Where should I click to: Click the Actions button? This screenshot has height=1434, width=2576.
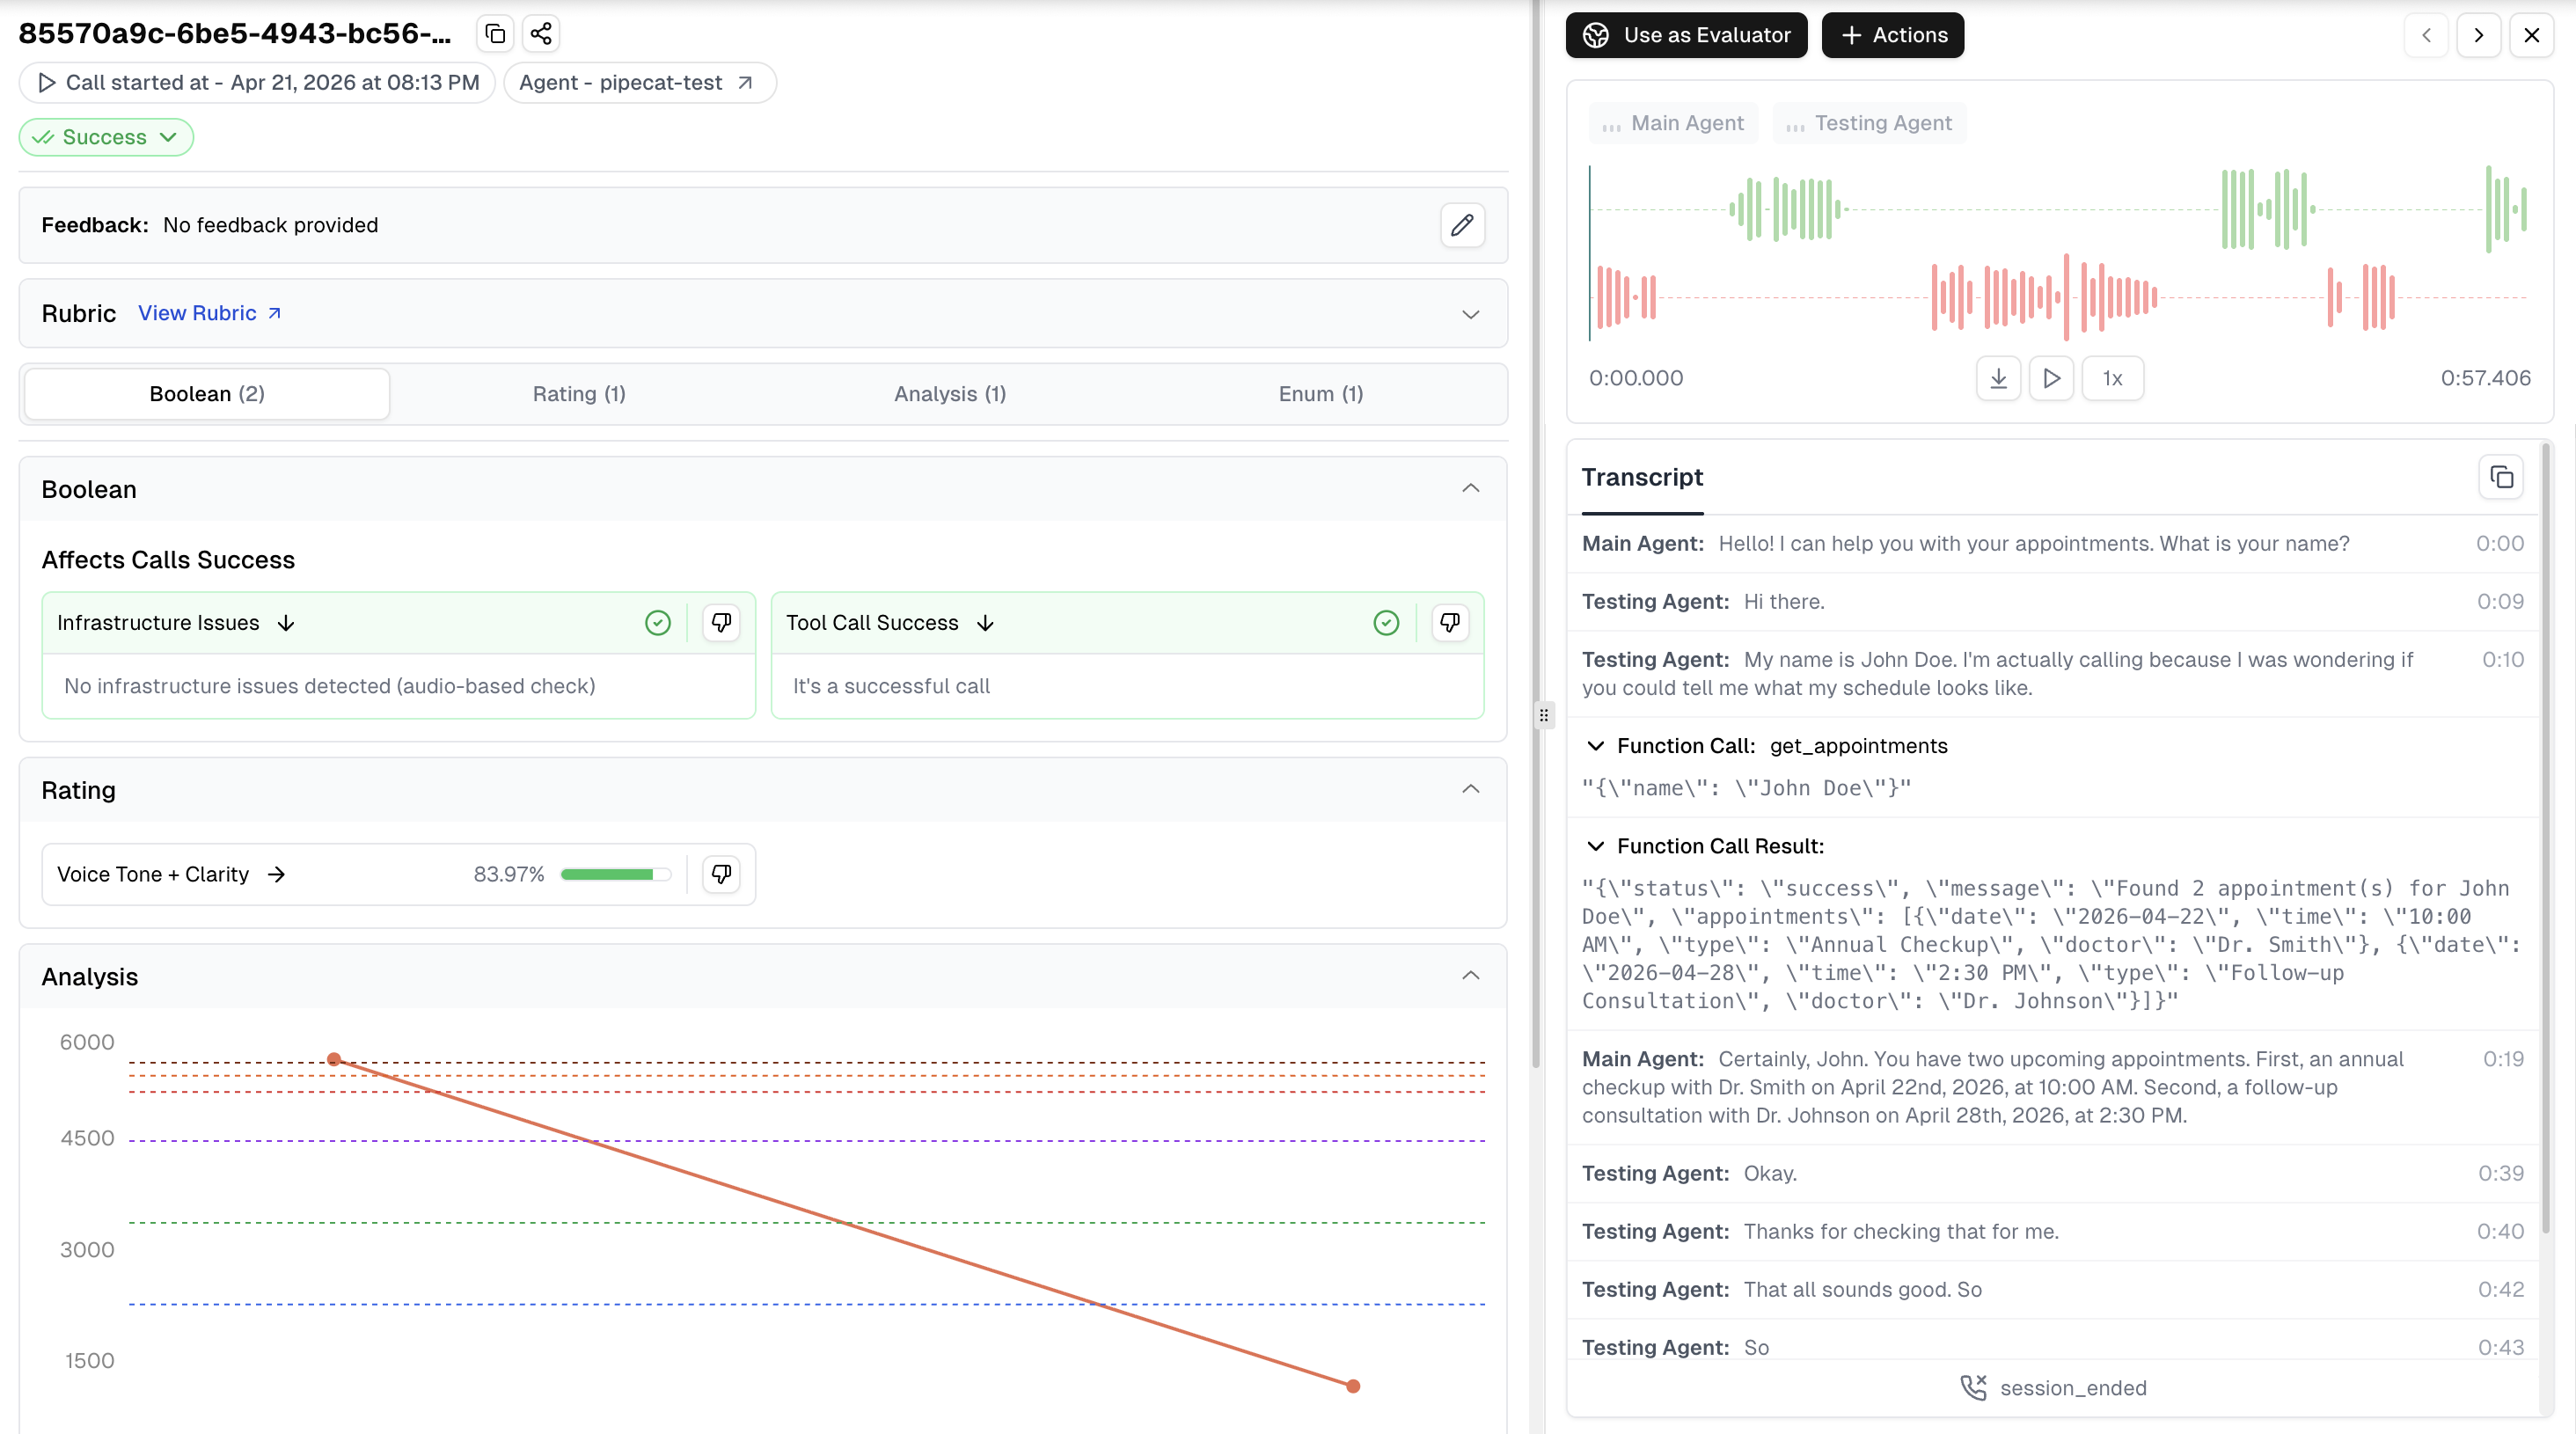pyautogui.click(x=1892, y=35)
